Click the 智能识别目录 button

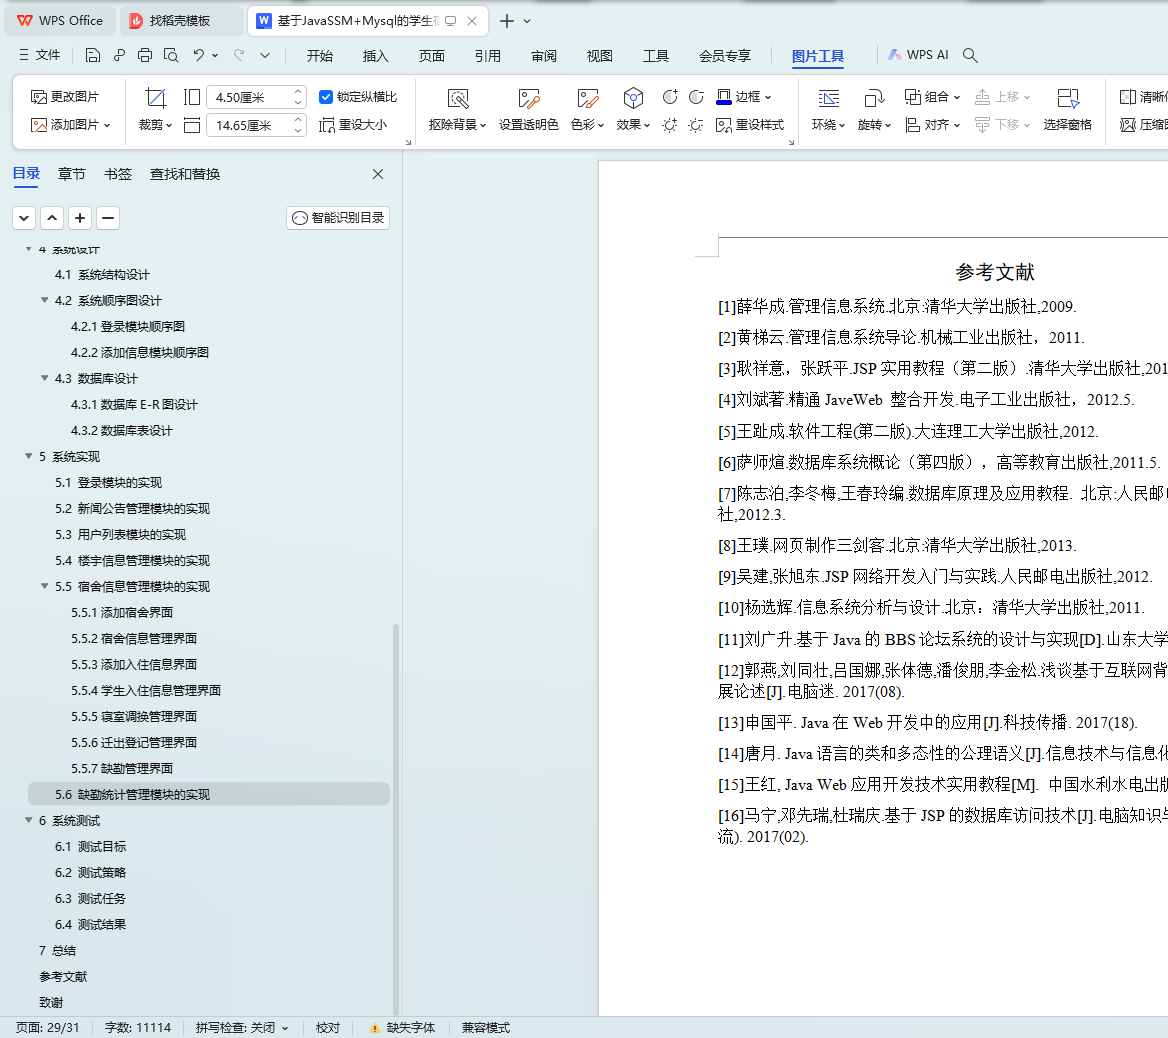click(x=338, y=218)
